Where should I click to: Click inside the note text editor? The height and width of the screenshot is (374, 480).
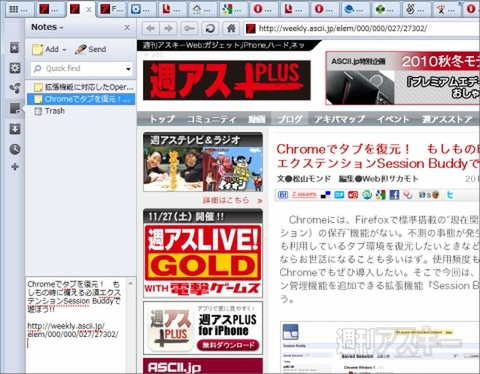point(76,325)
